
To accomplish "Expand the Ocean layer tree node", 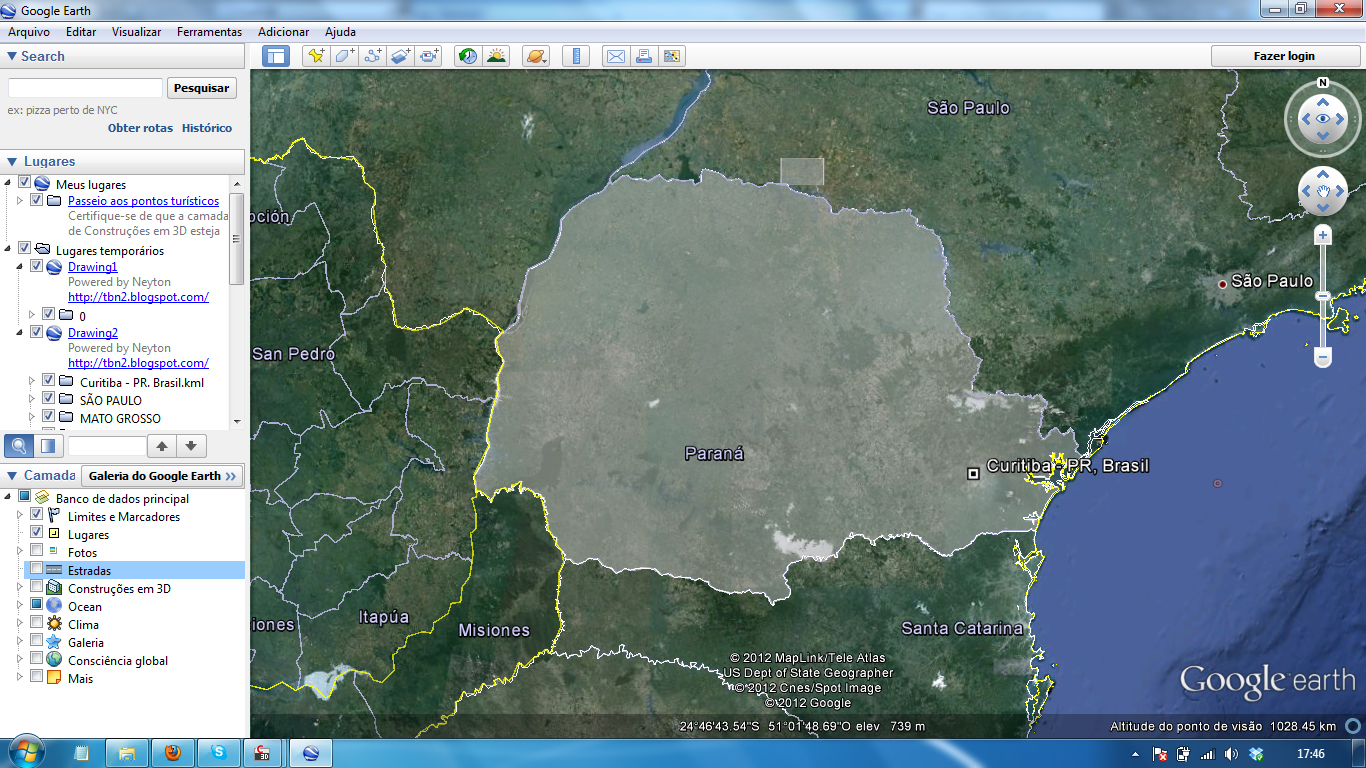I will (19, 606).
